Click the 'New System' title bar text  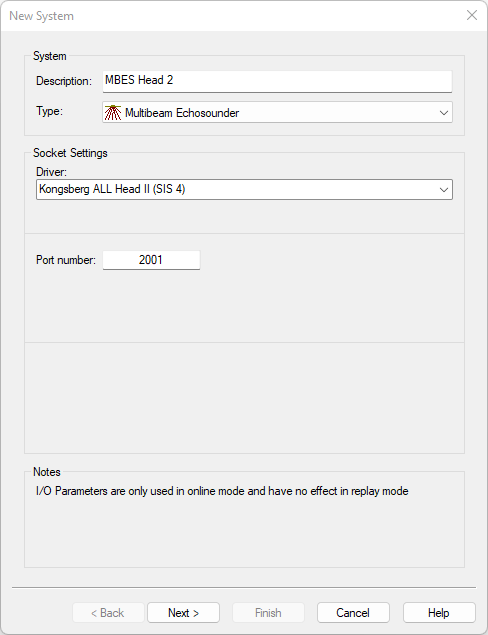(41, 16)
